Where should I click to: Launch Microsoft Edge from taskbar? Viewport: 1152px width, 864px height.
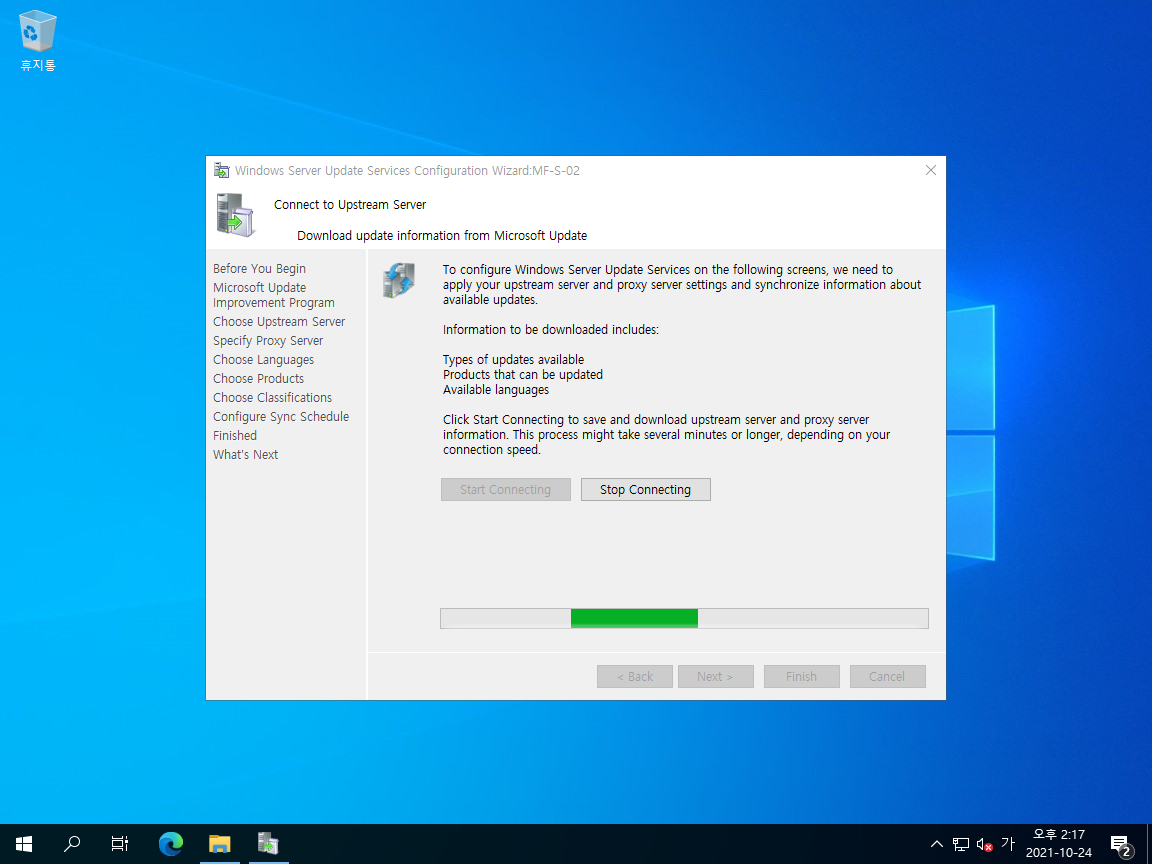coord(171,843)
